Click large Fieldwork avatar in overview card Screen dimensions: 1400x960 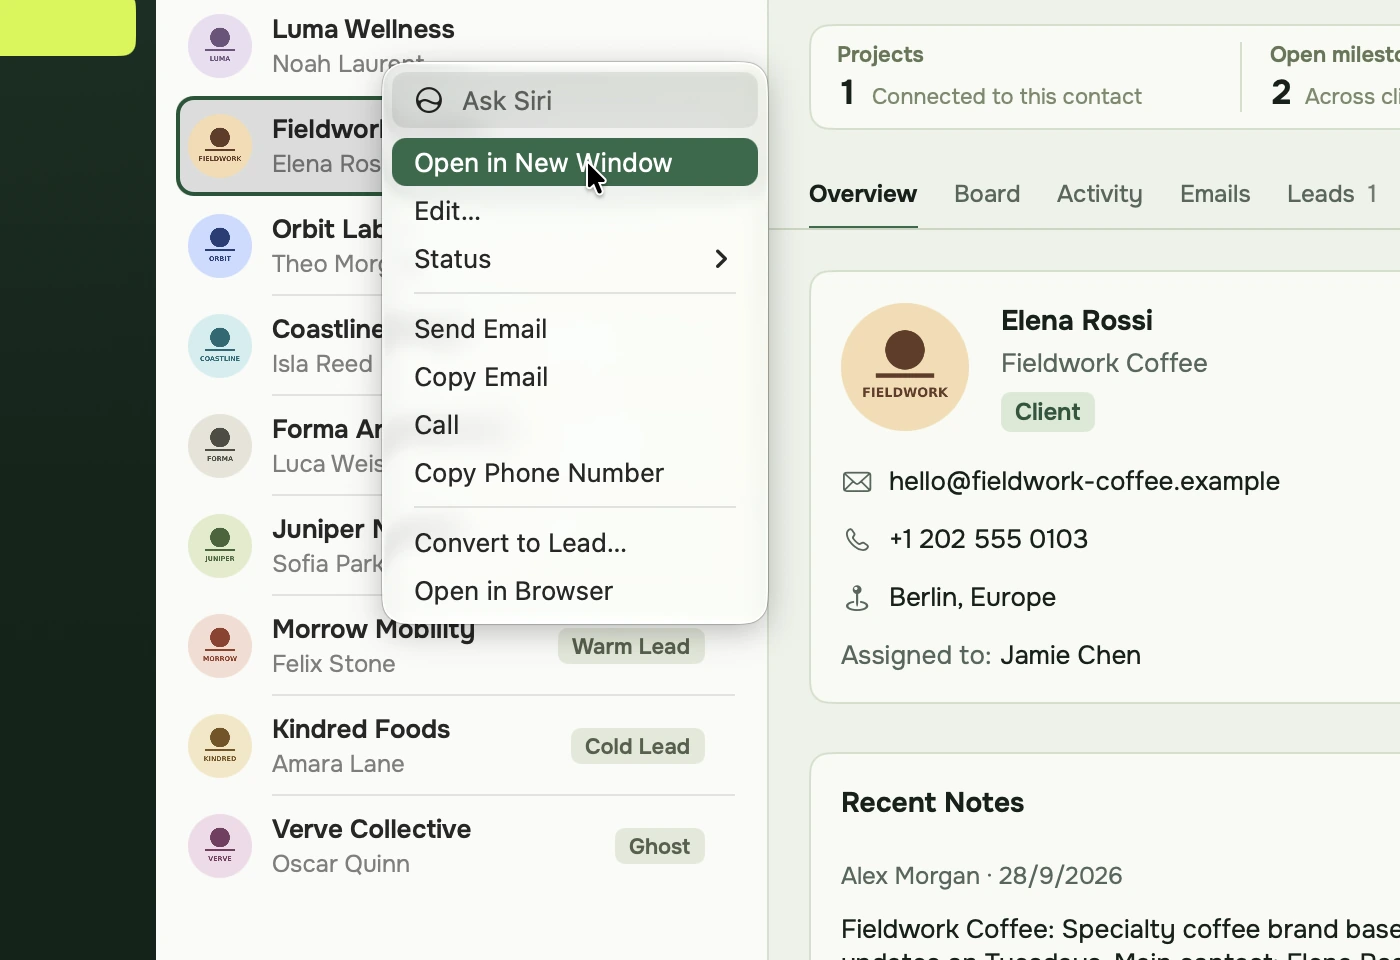pos(905,367)
